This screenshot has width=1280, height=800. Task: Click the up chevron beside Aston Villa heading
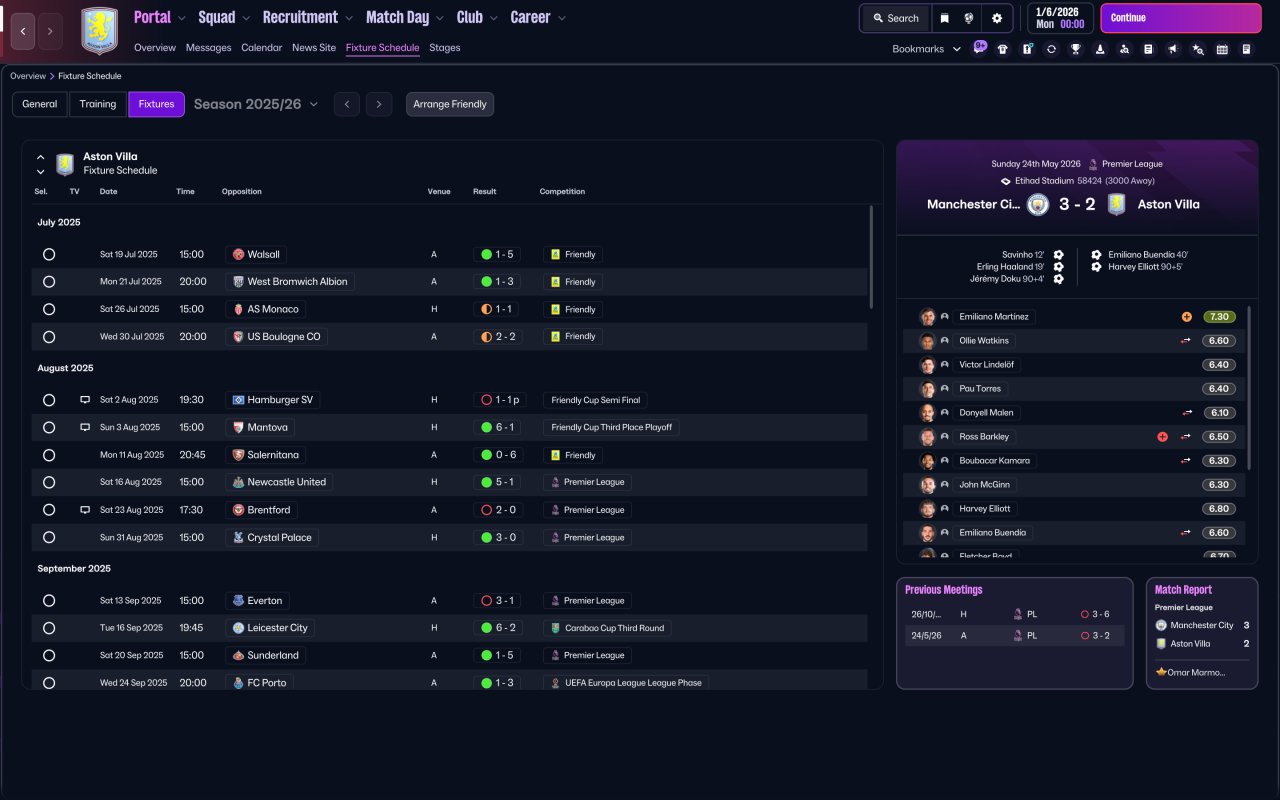(x=41, y=157)
